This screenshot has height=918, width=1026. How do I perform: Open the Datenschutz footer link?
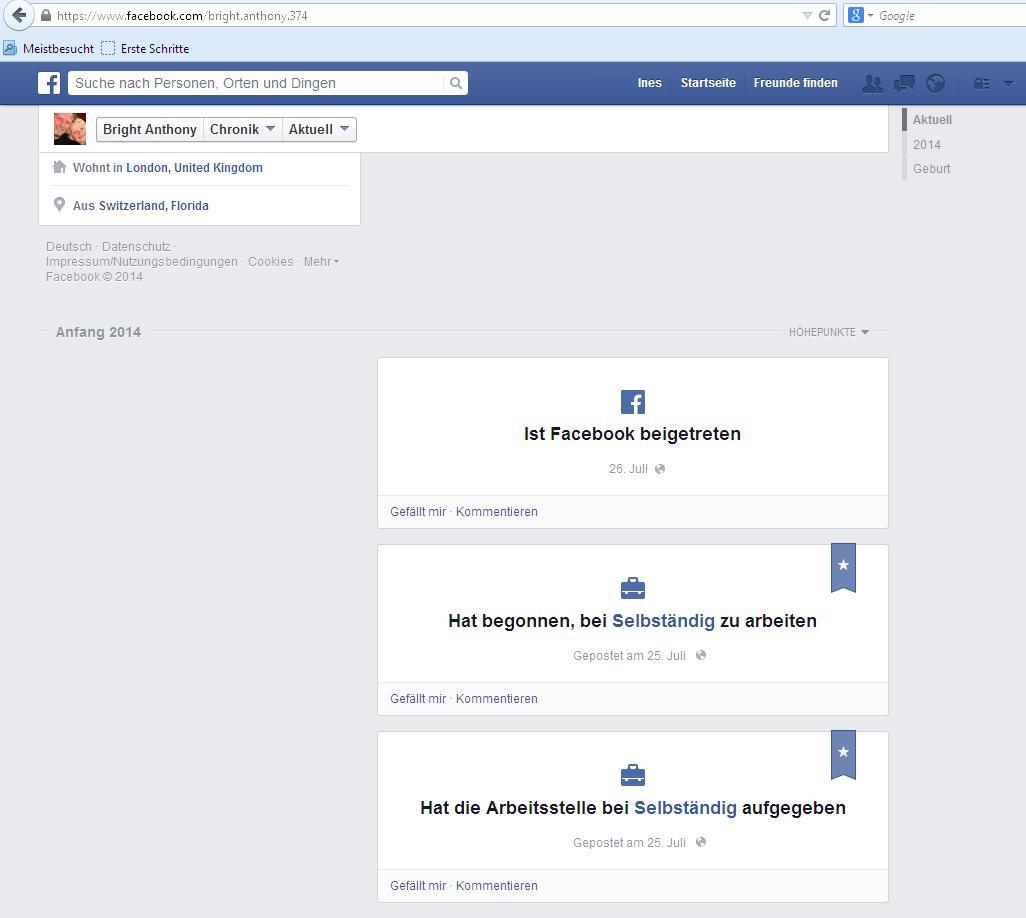(x=136, y=247)
